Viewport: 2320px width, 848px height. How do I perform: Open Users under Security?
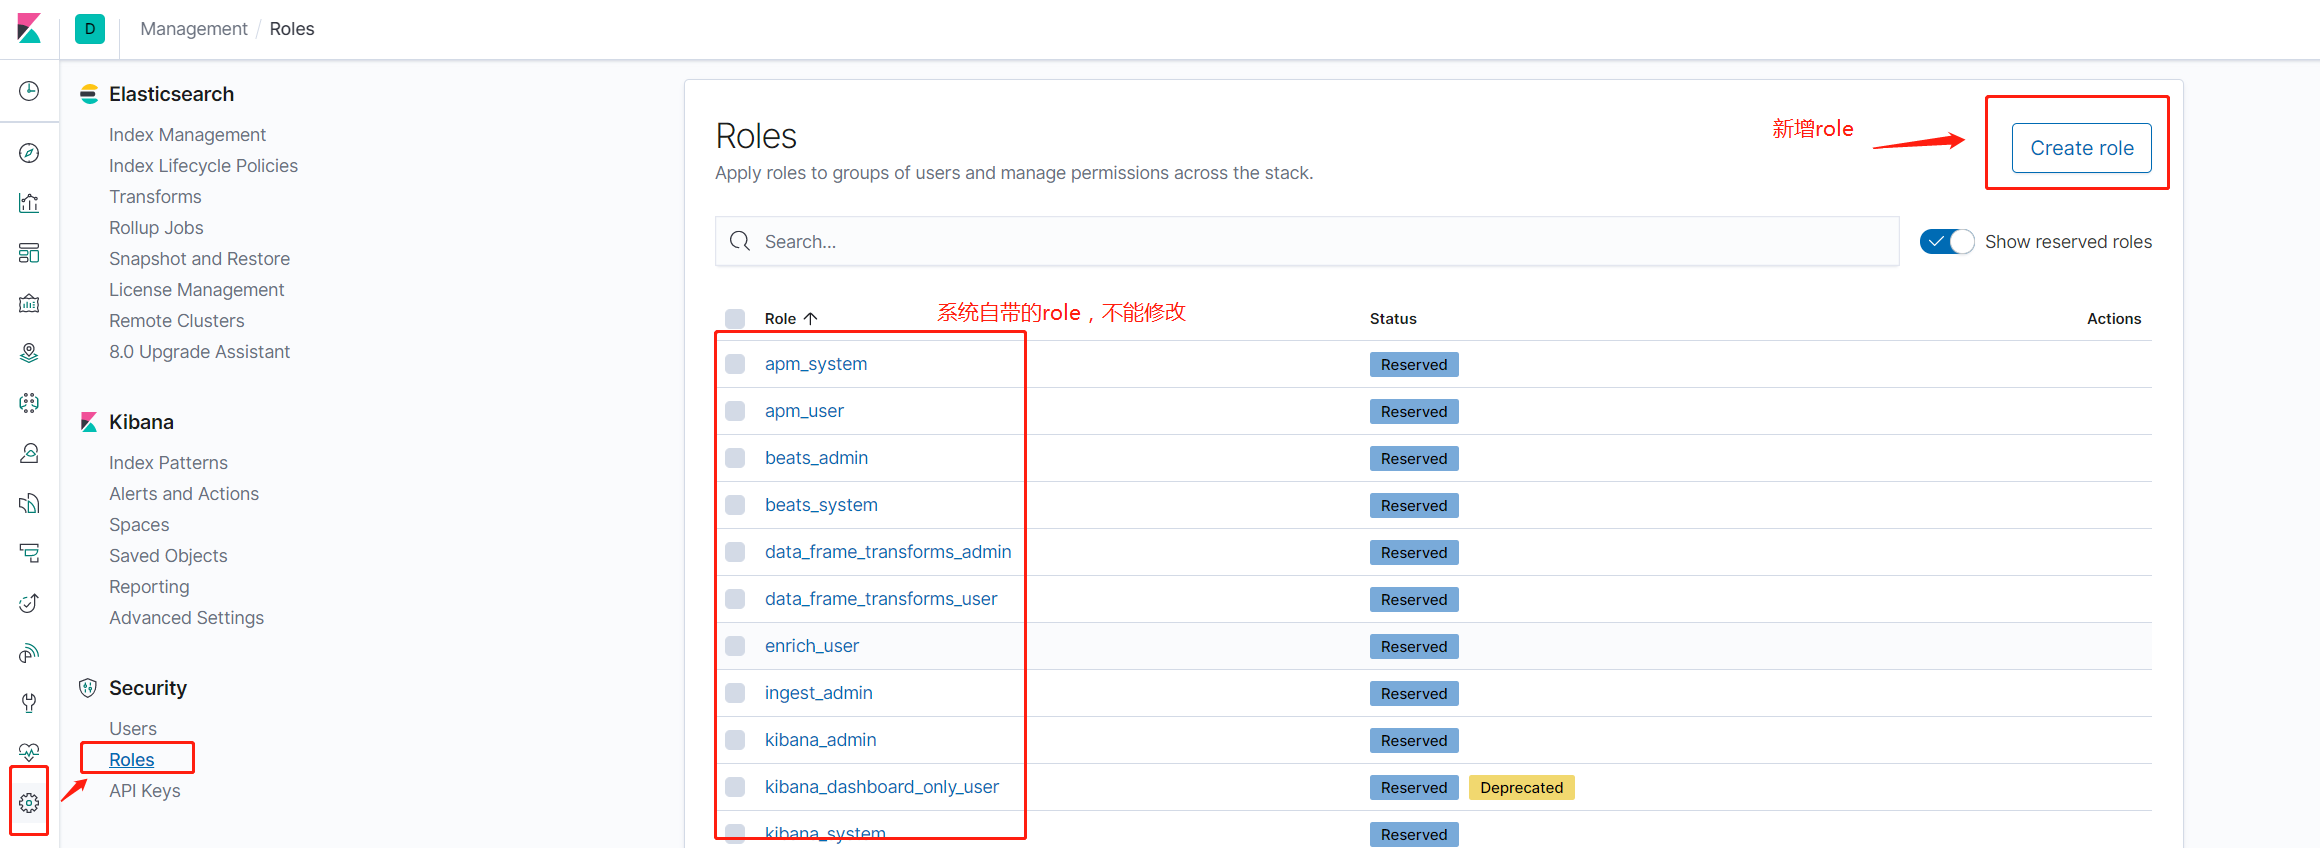(x=133, y=728)
